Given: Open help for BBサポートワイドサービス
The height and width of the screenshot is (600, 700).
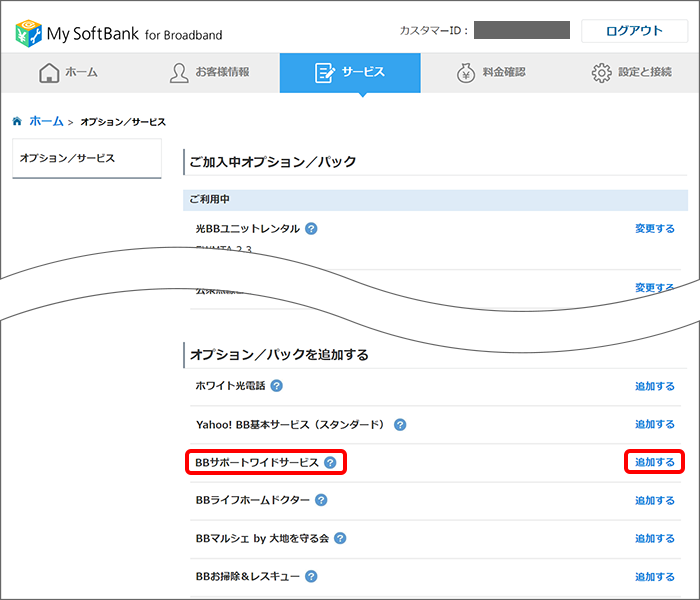Looking at the screenshot, I should 330,462.
